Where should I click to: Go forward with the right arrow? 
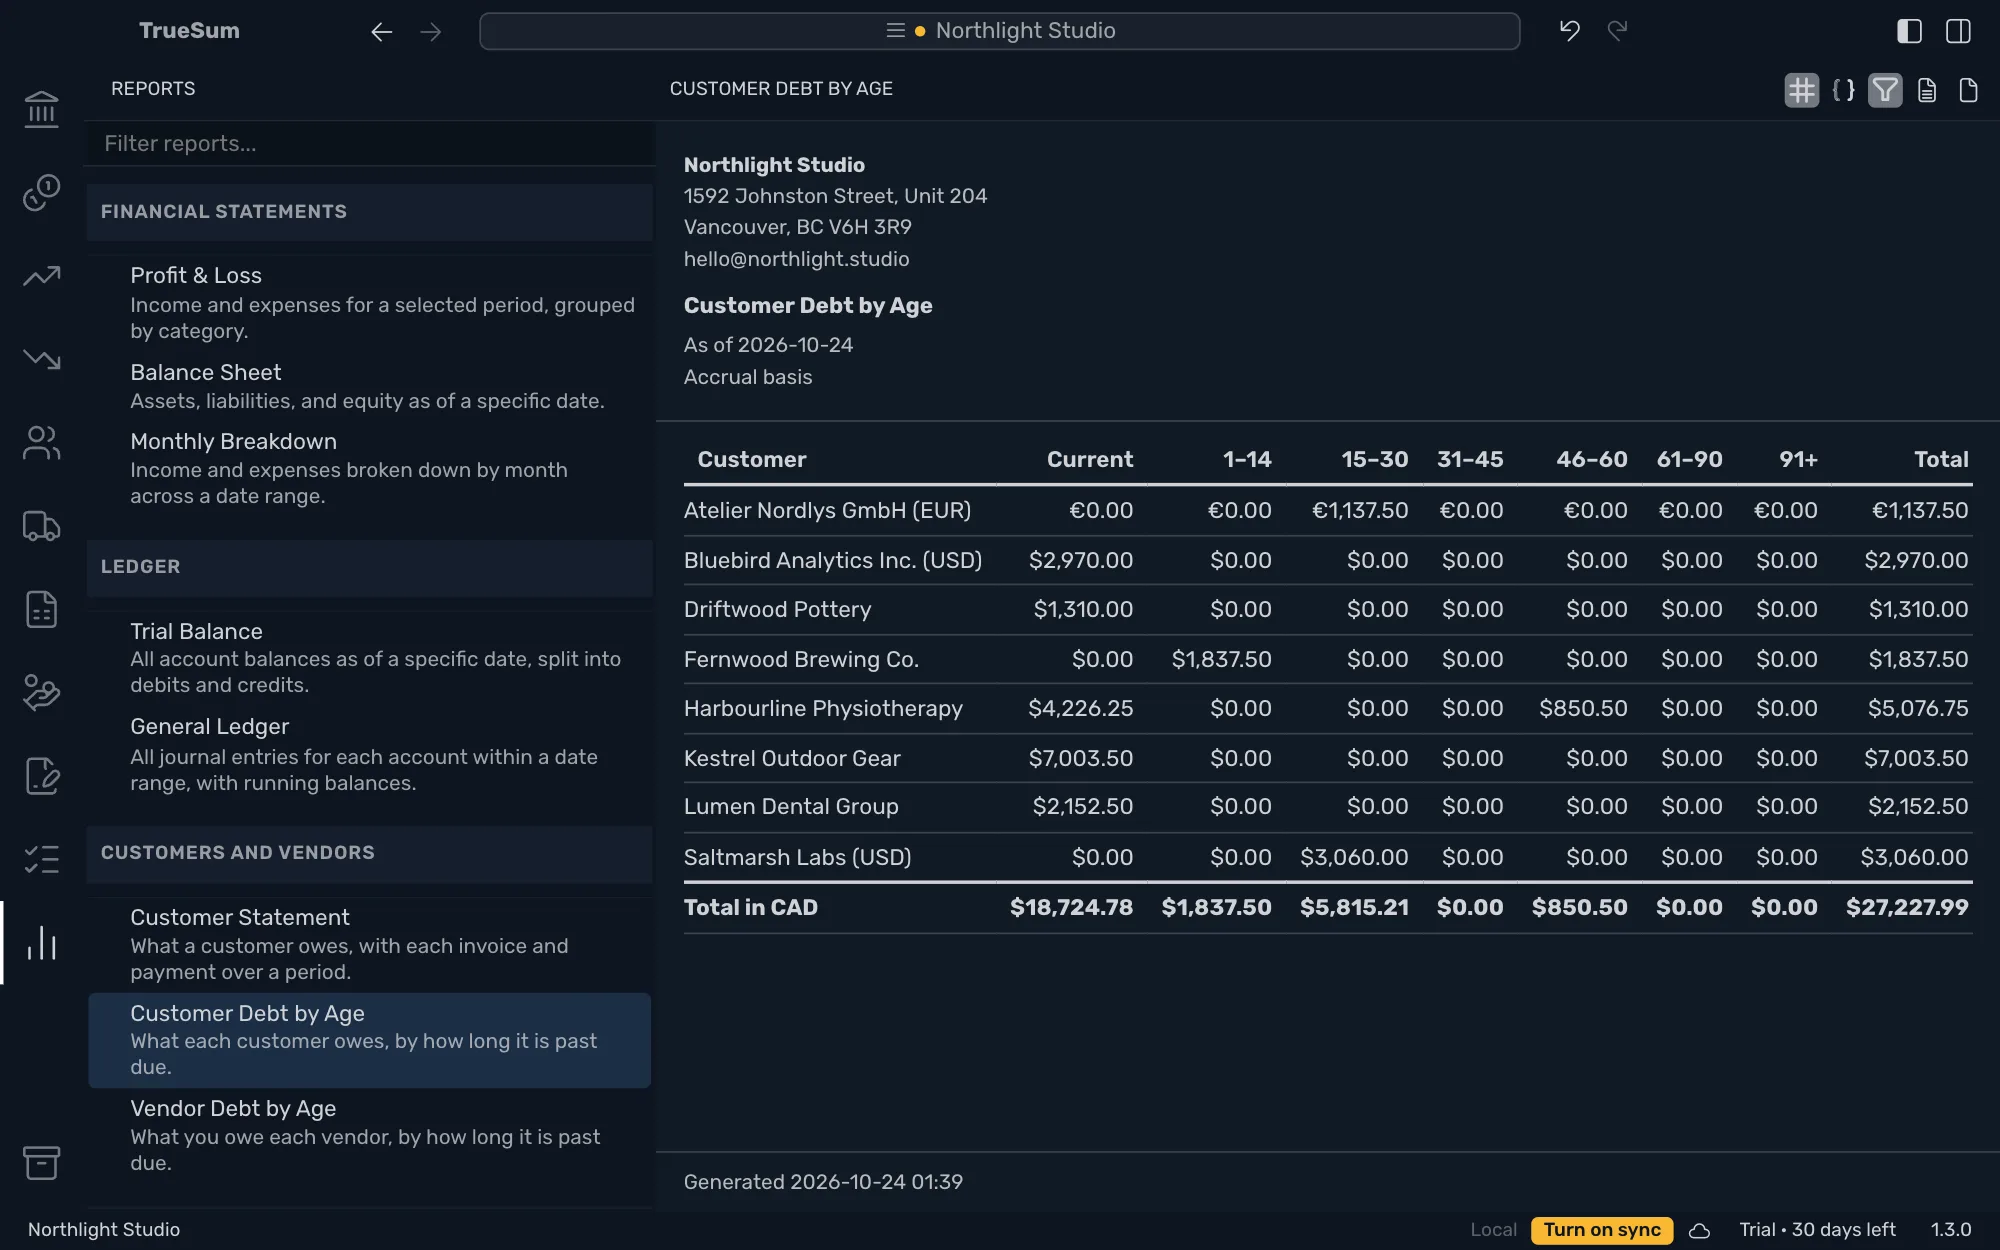pos(431,32)
